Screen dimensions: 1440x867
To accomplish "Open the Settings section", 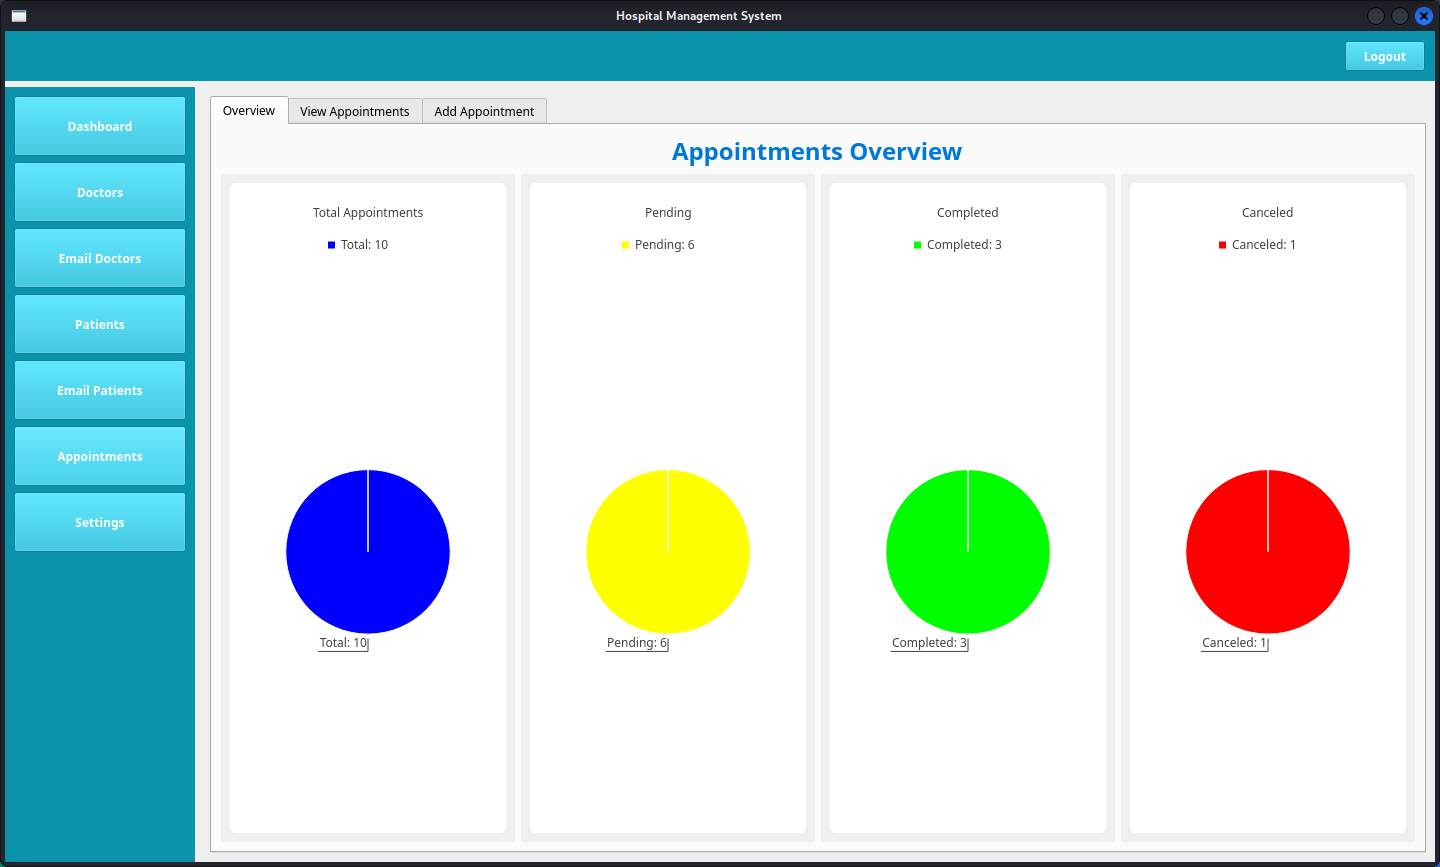I will [x=99, y=522].
